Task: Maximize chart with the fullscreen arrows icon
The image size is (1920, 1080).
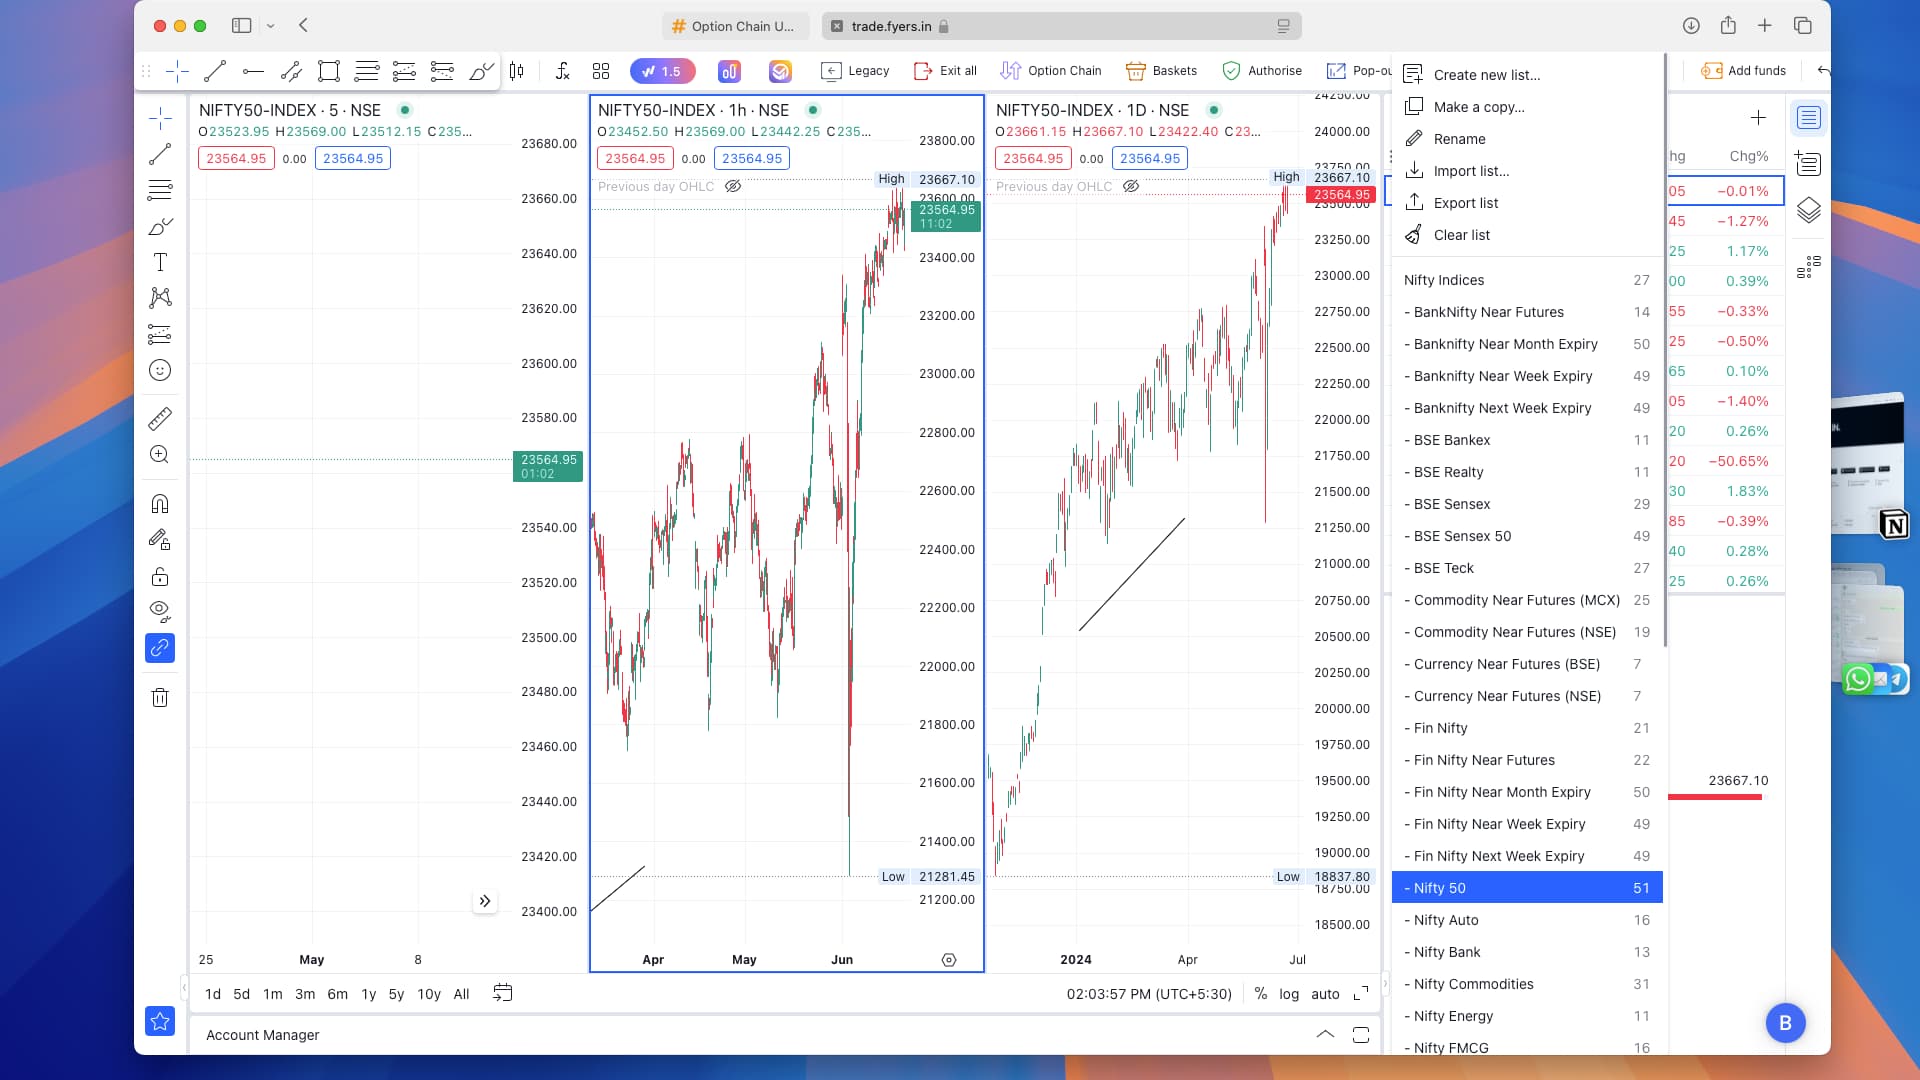Action: click(1361, 993)
